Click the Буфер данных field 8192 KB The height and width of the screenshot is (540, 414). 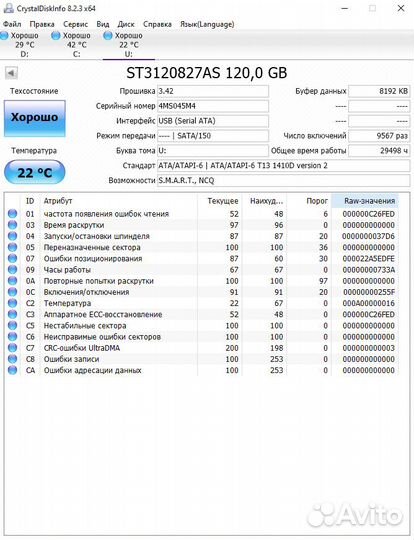pos(379,91)
